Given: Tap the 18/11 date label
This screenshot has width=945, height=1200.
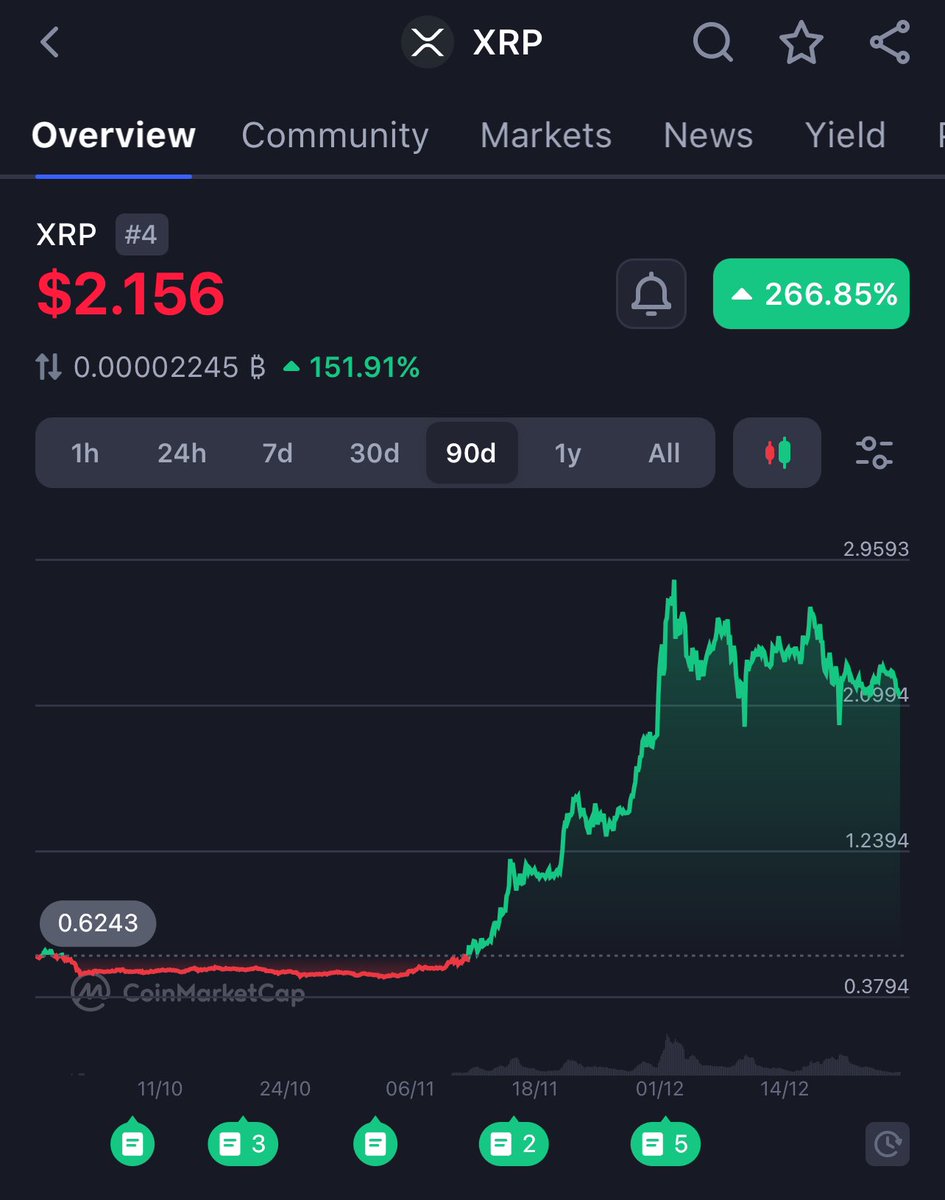Looking at the screenshot, I should (x=534, y=1088).
